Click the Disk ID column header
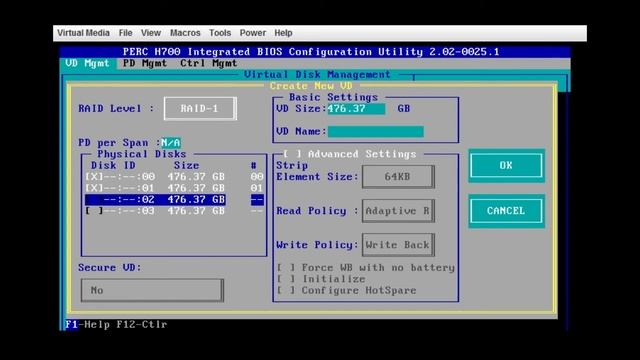Screen dimensions: 640x360 point(113,165)
